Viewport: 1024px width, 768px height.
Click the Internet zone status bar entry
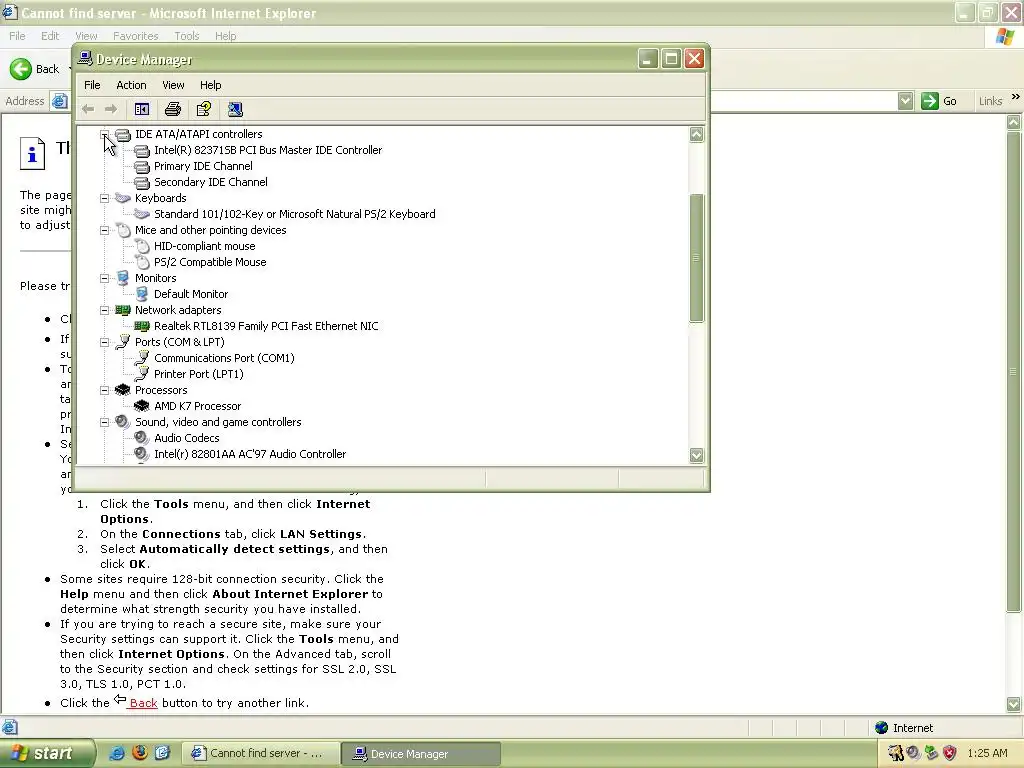pos(904,728)
